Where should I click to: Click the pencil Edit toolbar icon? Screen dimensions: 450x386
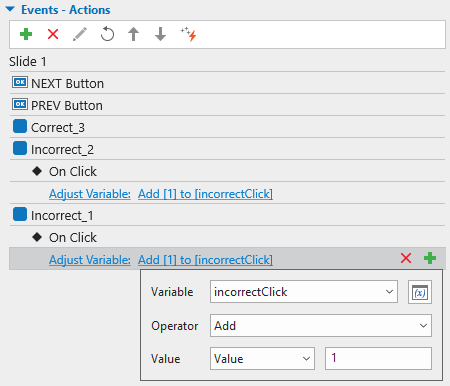click(80, 34)
